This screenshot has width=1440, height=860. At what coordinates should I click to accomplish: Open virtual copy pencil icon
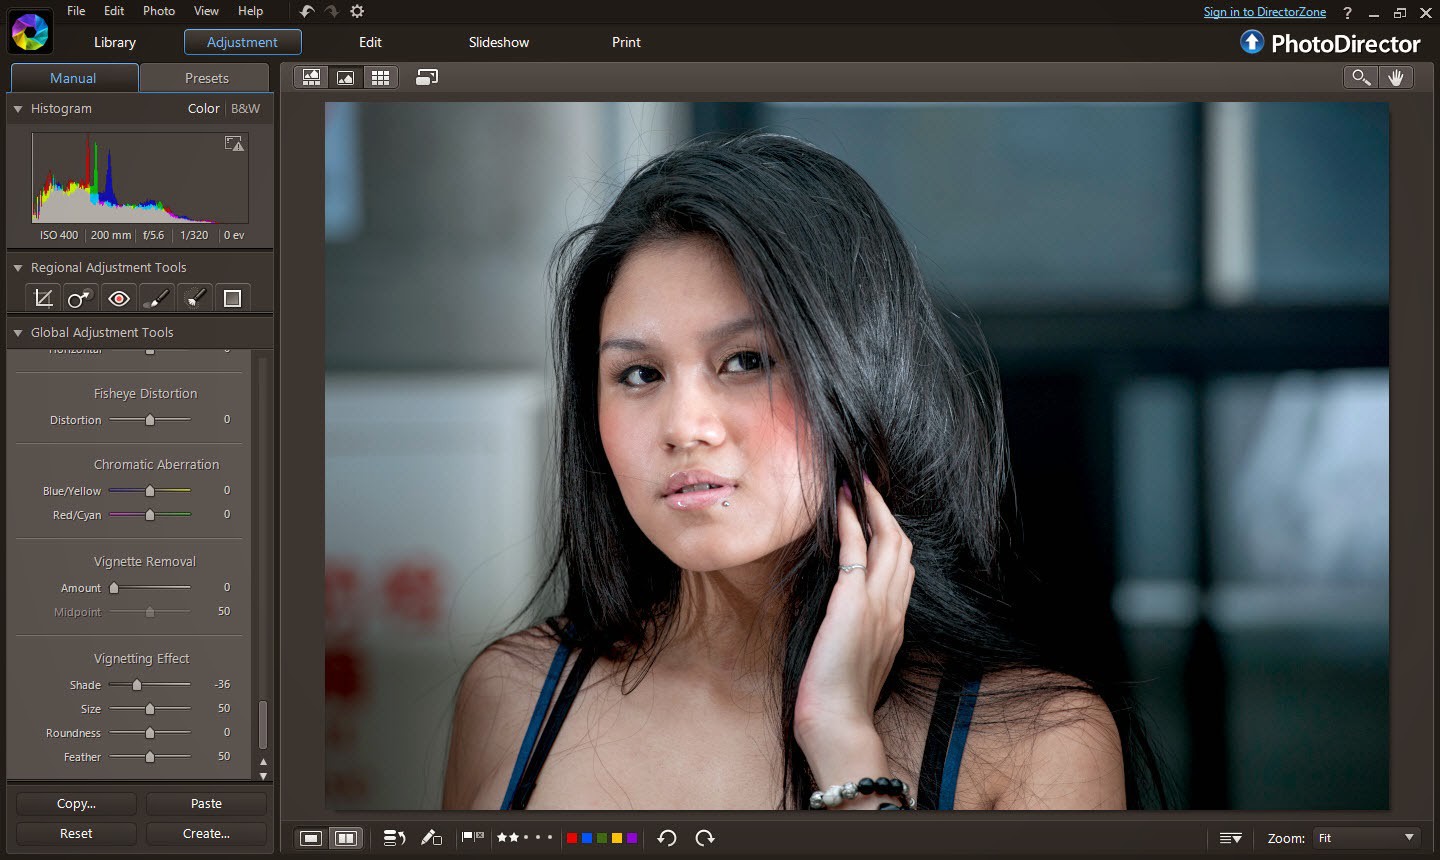pos(431,838)
